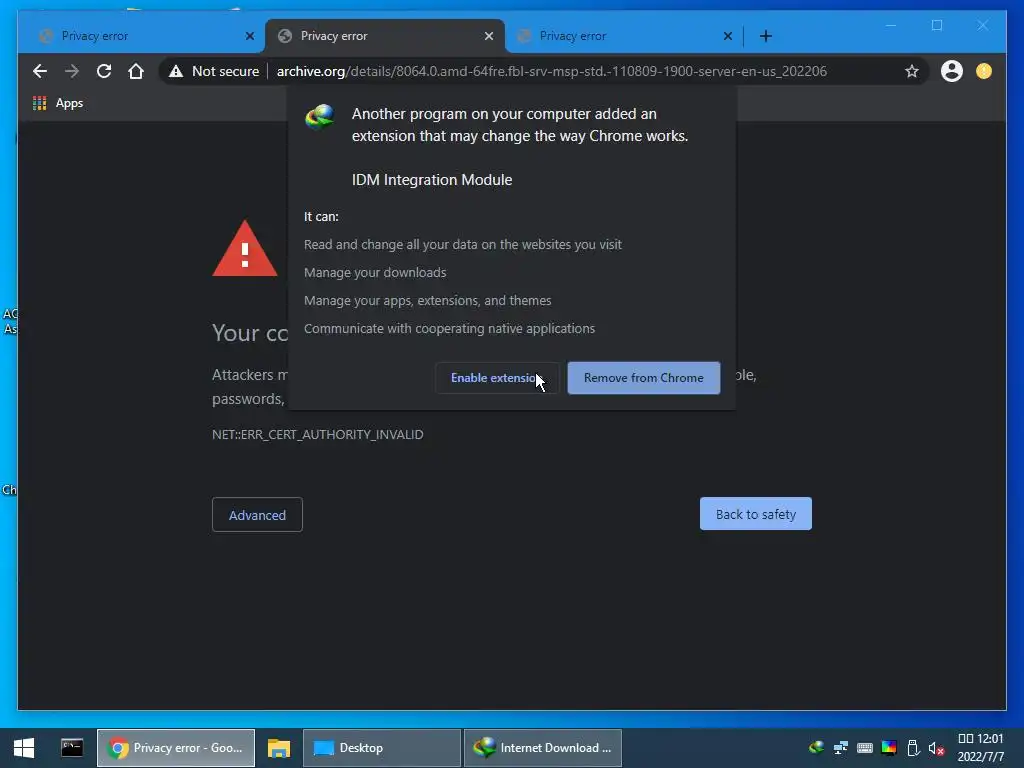
Task: Click 'Manage your apps, extensions, and themes'
Action: pos(427,300)
